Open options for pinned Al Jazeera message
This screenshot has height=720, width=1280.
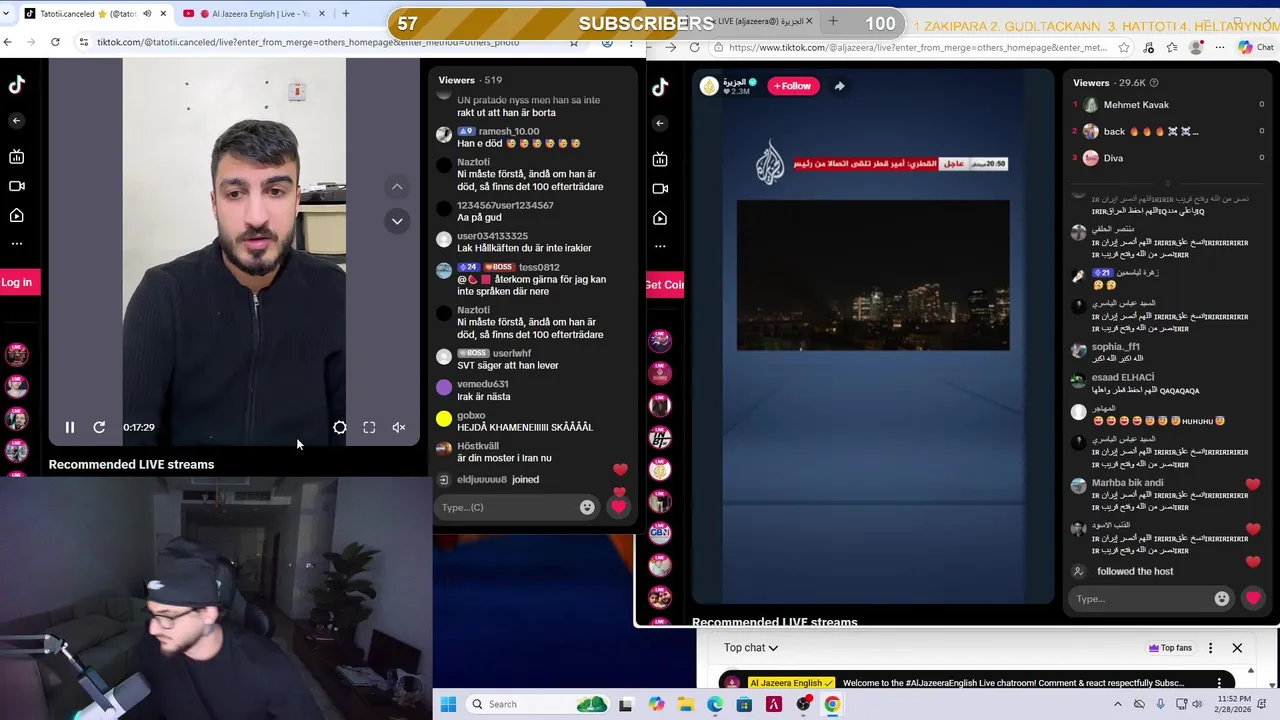pos(1219,683)
